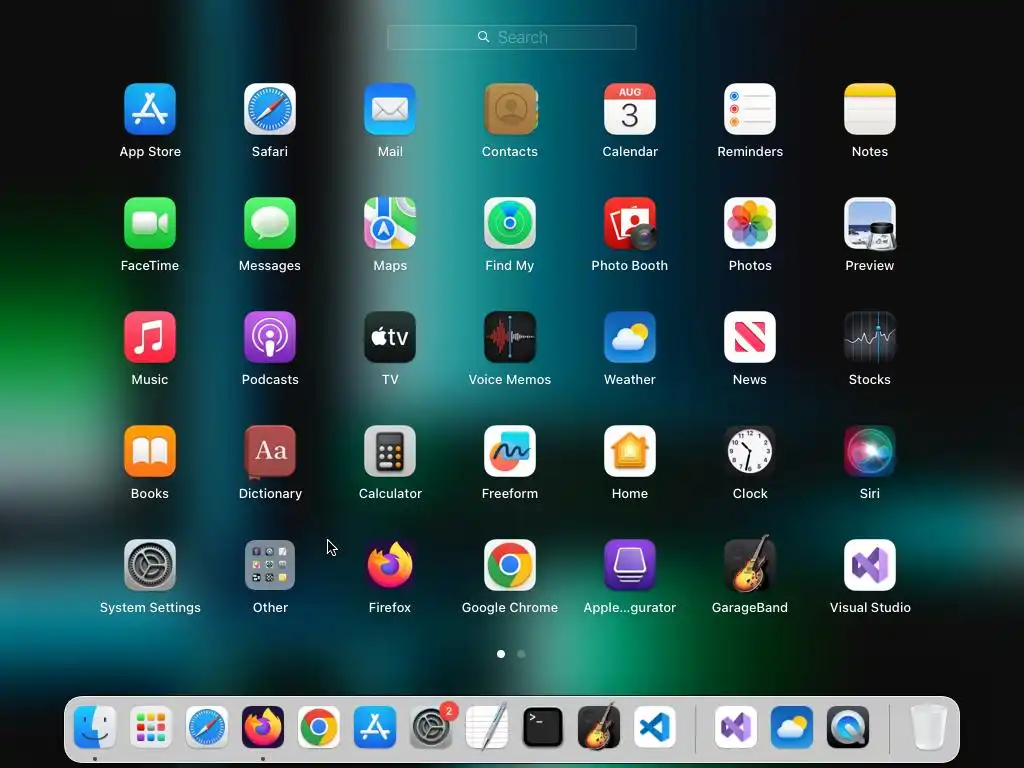This screenshot has height=768, width=1024.
Task: Click the Launchpad Search field
Action: tap(512, 37)
